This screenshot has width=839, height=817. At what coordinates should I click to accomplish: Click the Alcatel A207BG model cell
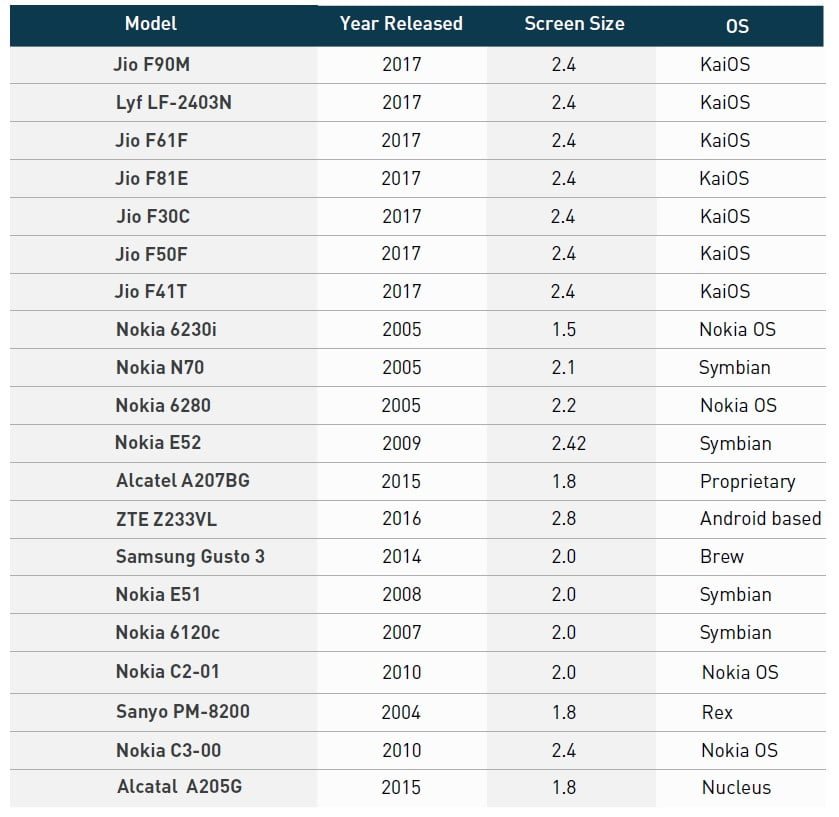click(x=182, y=481)
